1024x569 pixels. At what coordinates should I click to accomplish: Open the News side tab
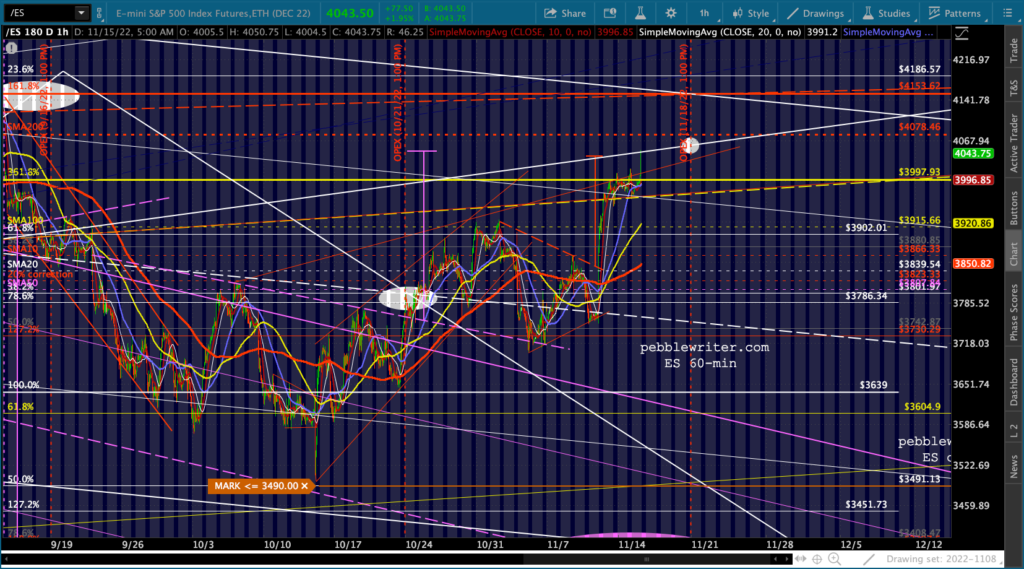pos(1014,466)
